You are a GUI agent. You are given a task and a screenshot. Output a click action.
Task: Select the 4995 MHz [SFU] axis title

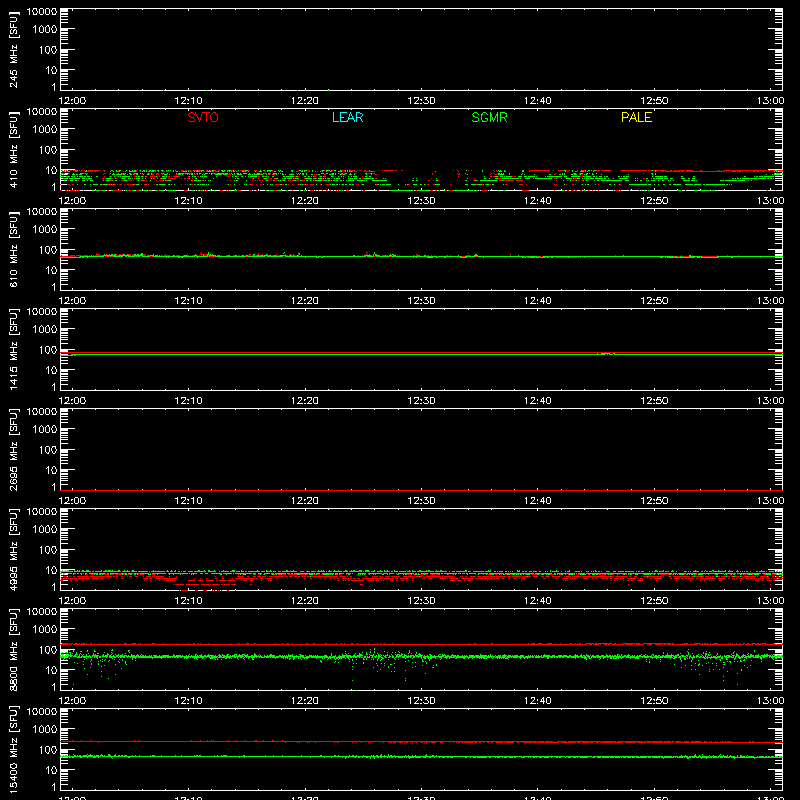click(x=13, y=549)
